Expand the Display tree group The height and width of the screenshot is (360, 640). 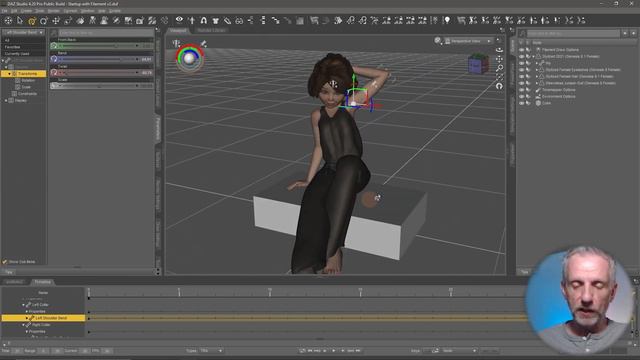[x=6, y=100]
